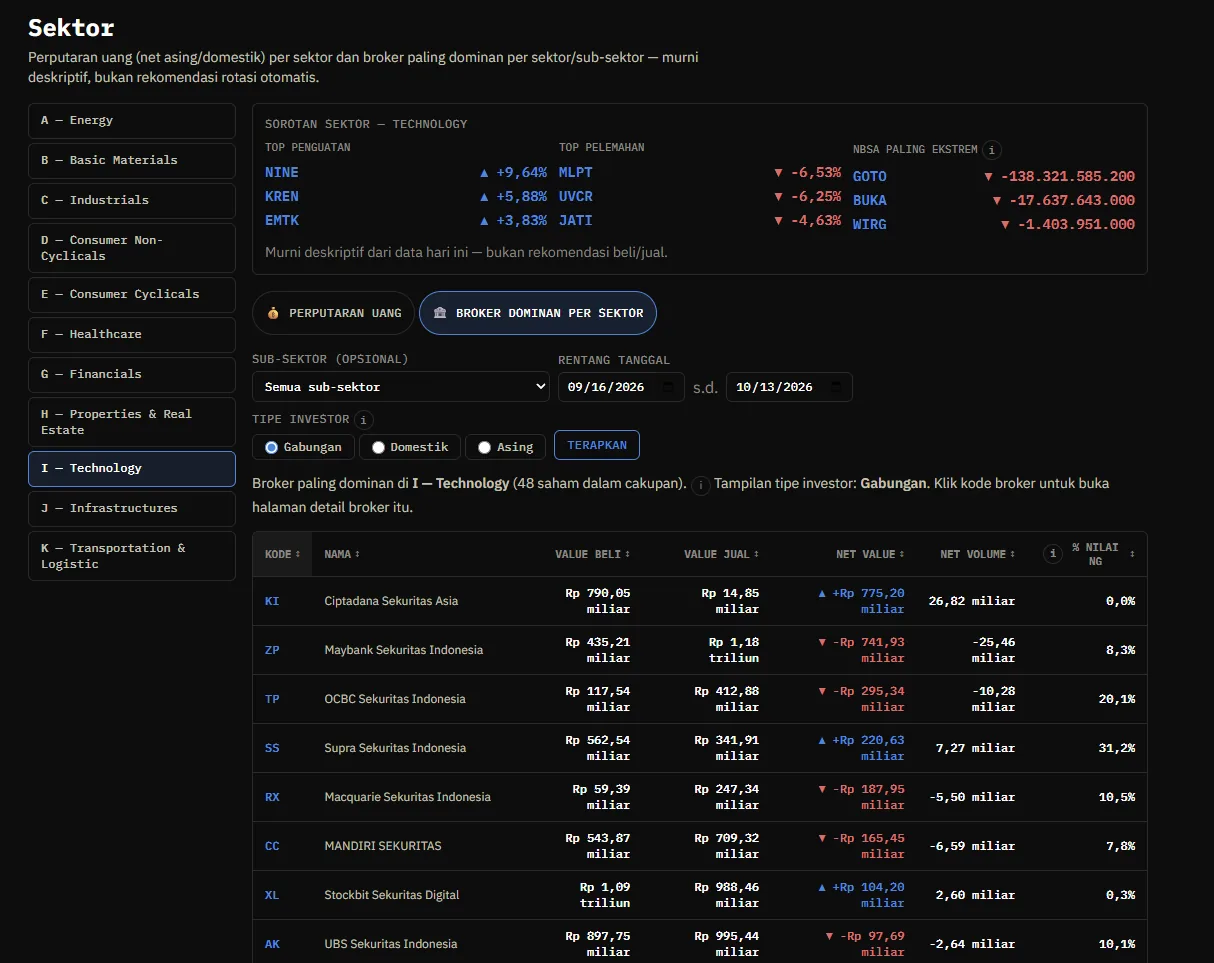Select sector E — Consumer Cyclicals
The width and height of the screenshot is (1214, 963).
coord(132,294)
